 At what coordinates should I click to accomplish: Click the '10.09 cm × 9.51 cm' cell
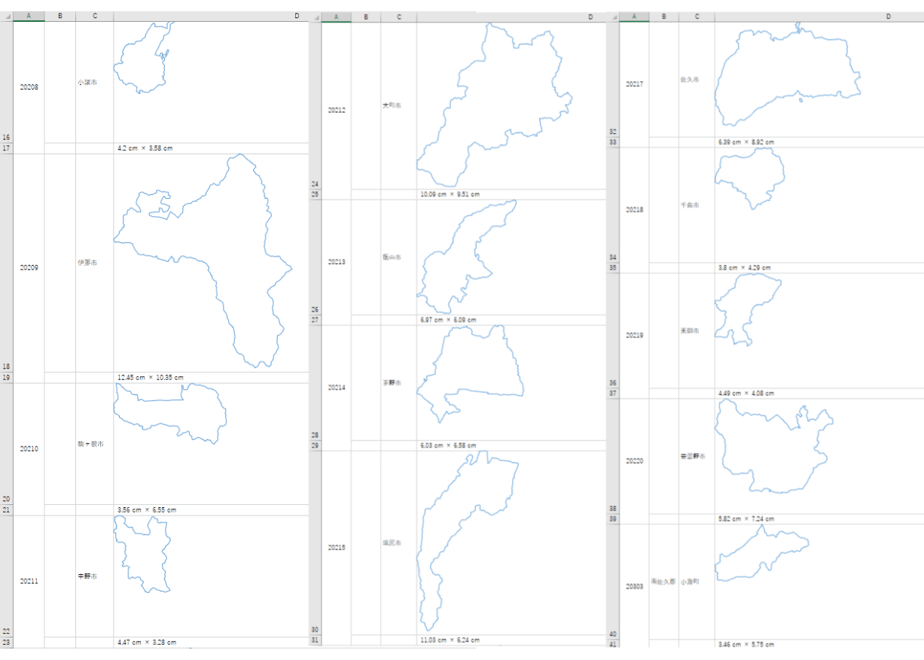(511, 194)
